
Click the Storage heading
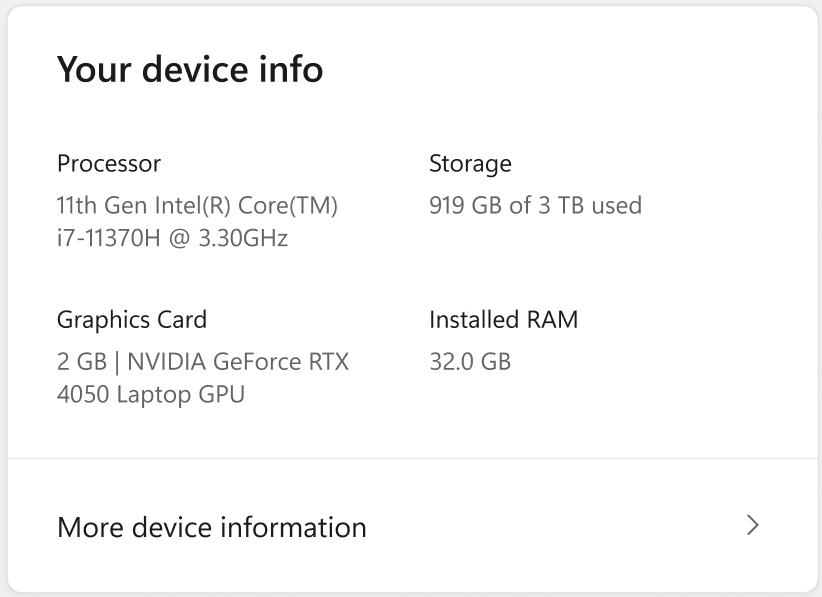470,163
